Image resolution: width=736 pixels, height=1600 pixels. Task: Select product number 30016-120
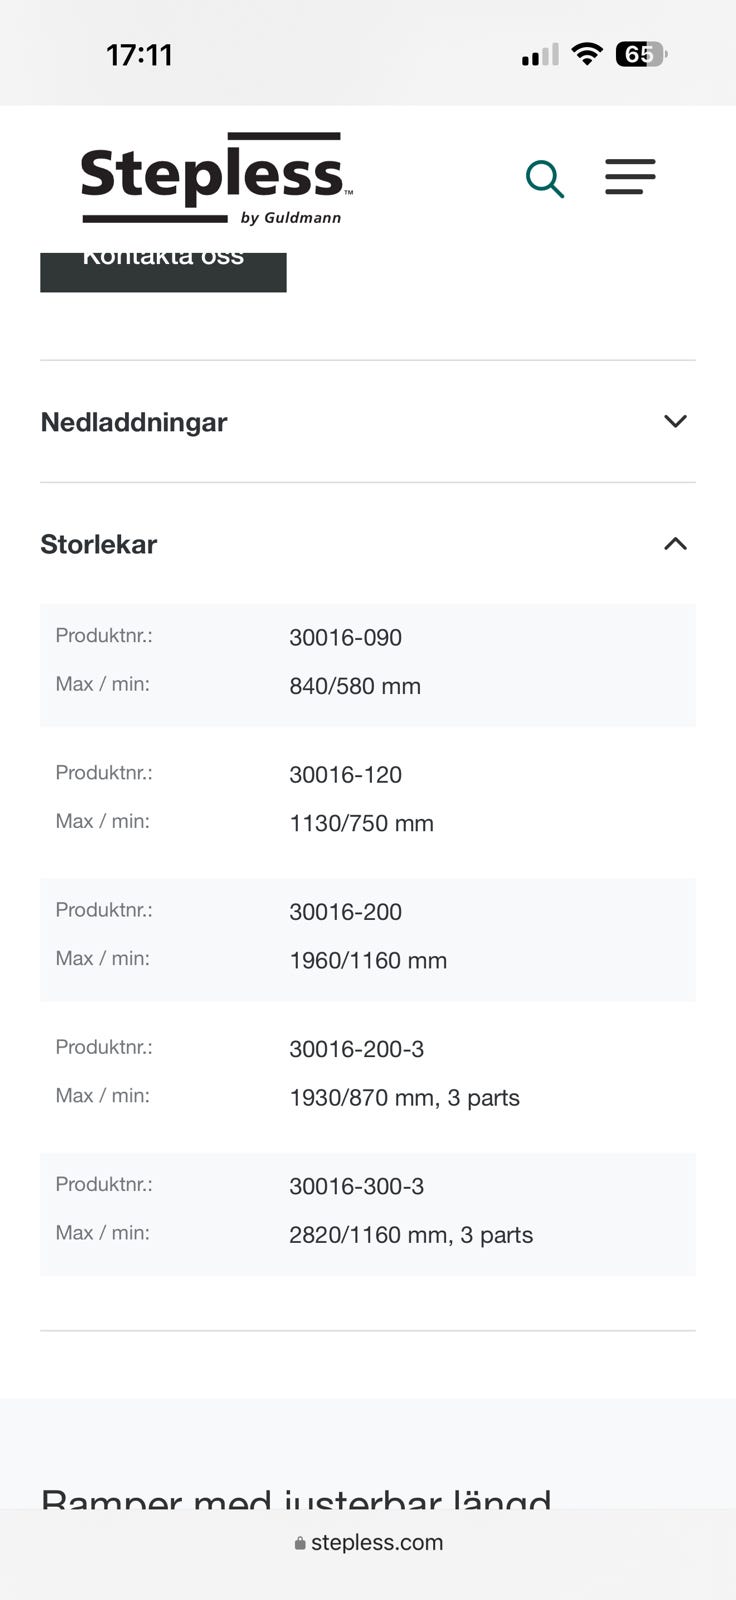[x=345, y=774]
